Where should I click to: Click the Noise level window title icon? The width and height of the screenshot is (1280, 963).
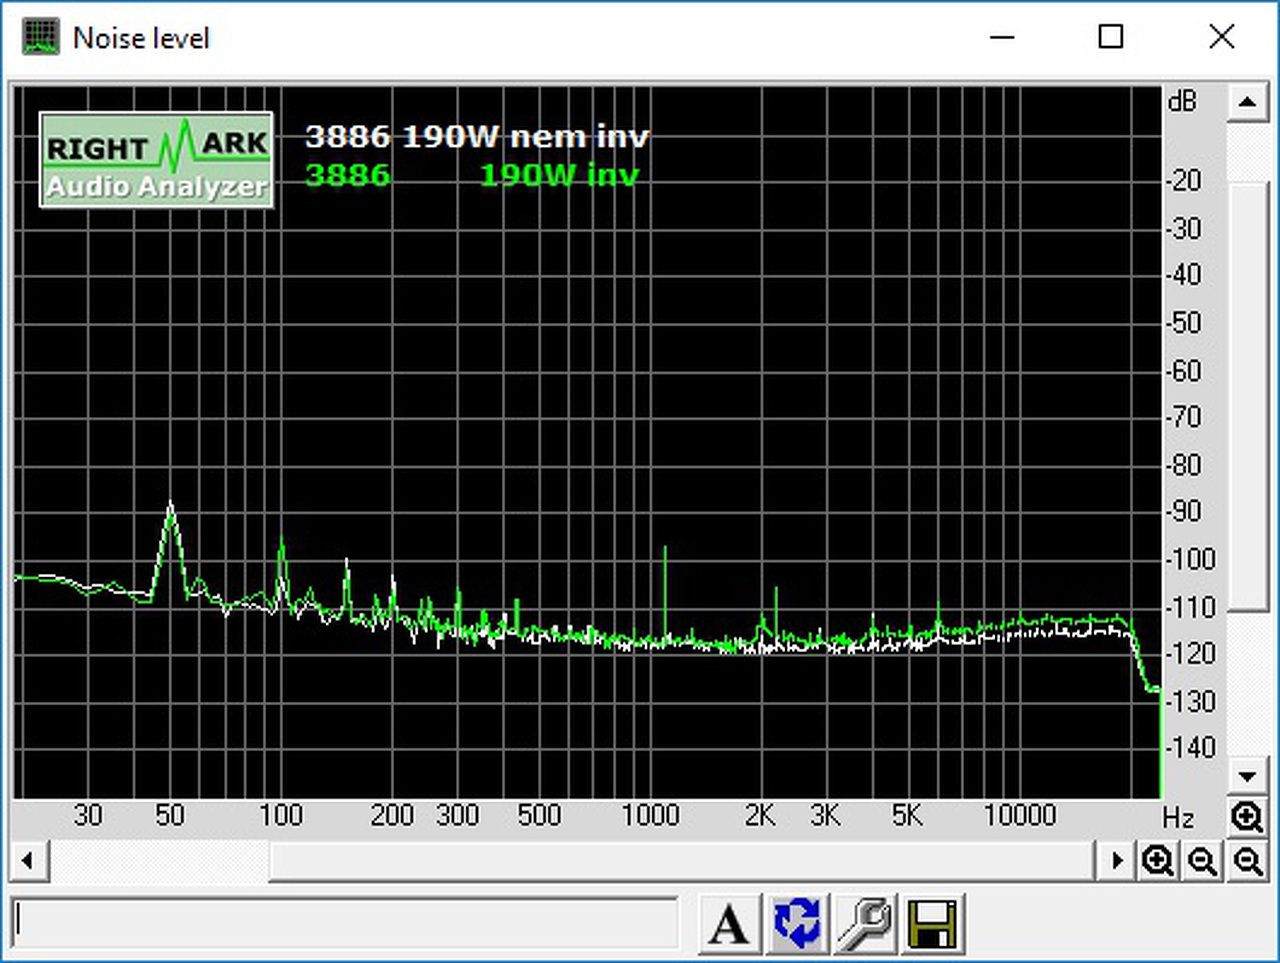pos(41,37)
